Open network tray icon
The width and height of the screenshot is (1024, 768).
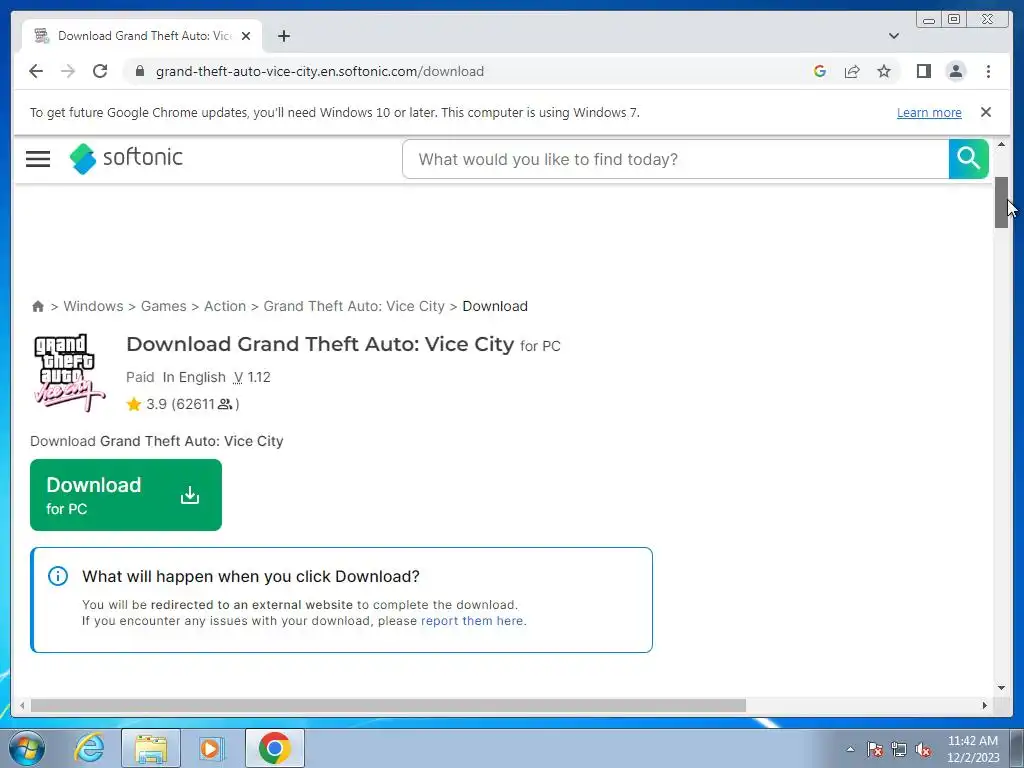[x=899, y=749]
